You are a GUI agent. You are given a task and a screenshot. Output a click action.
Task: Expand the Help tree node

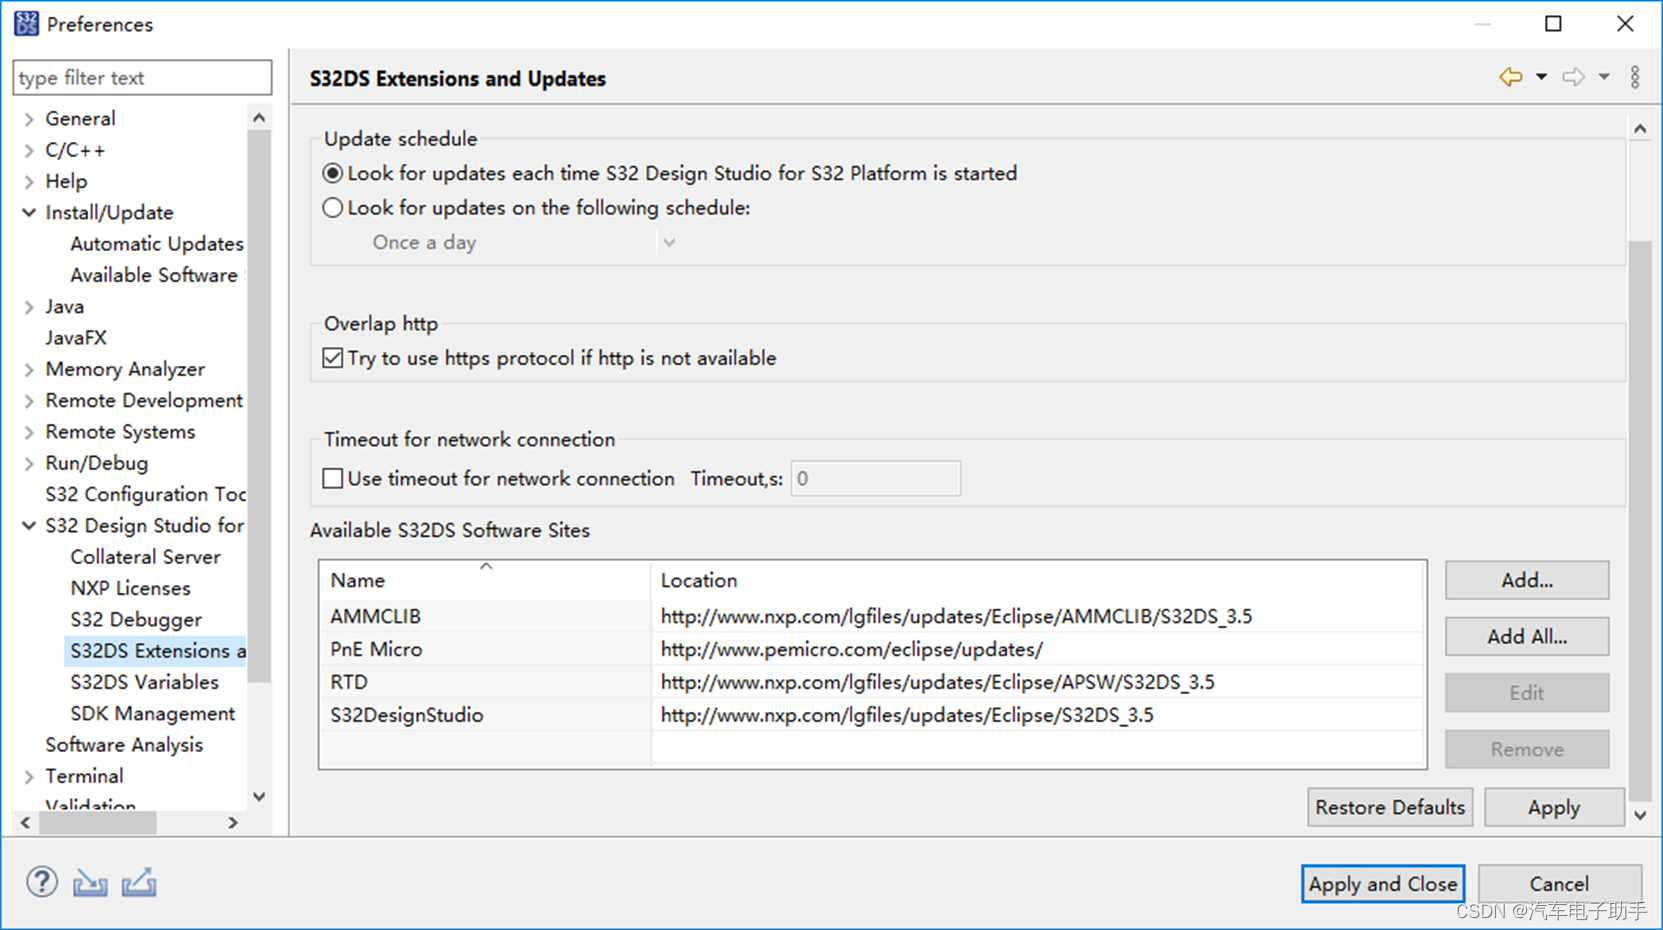(x=29, y=182)
